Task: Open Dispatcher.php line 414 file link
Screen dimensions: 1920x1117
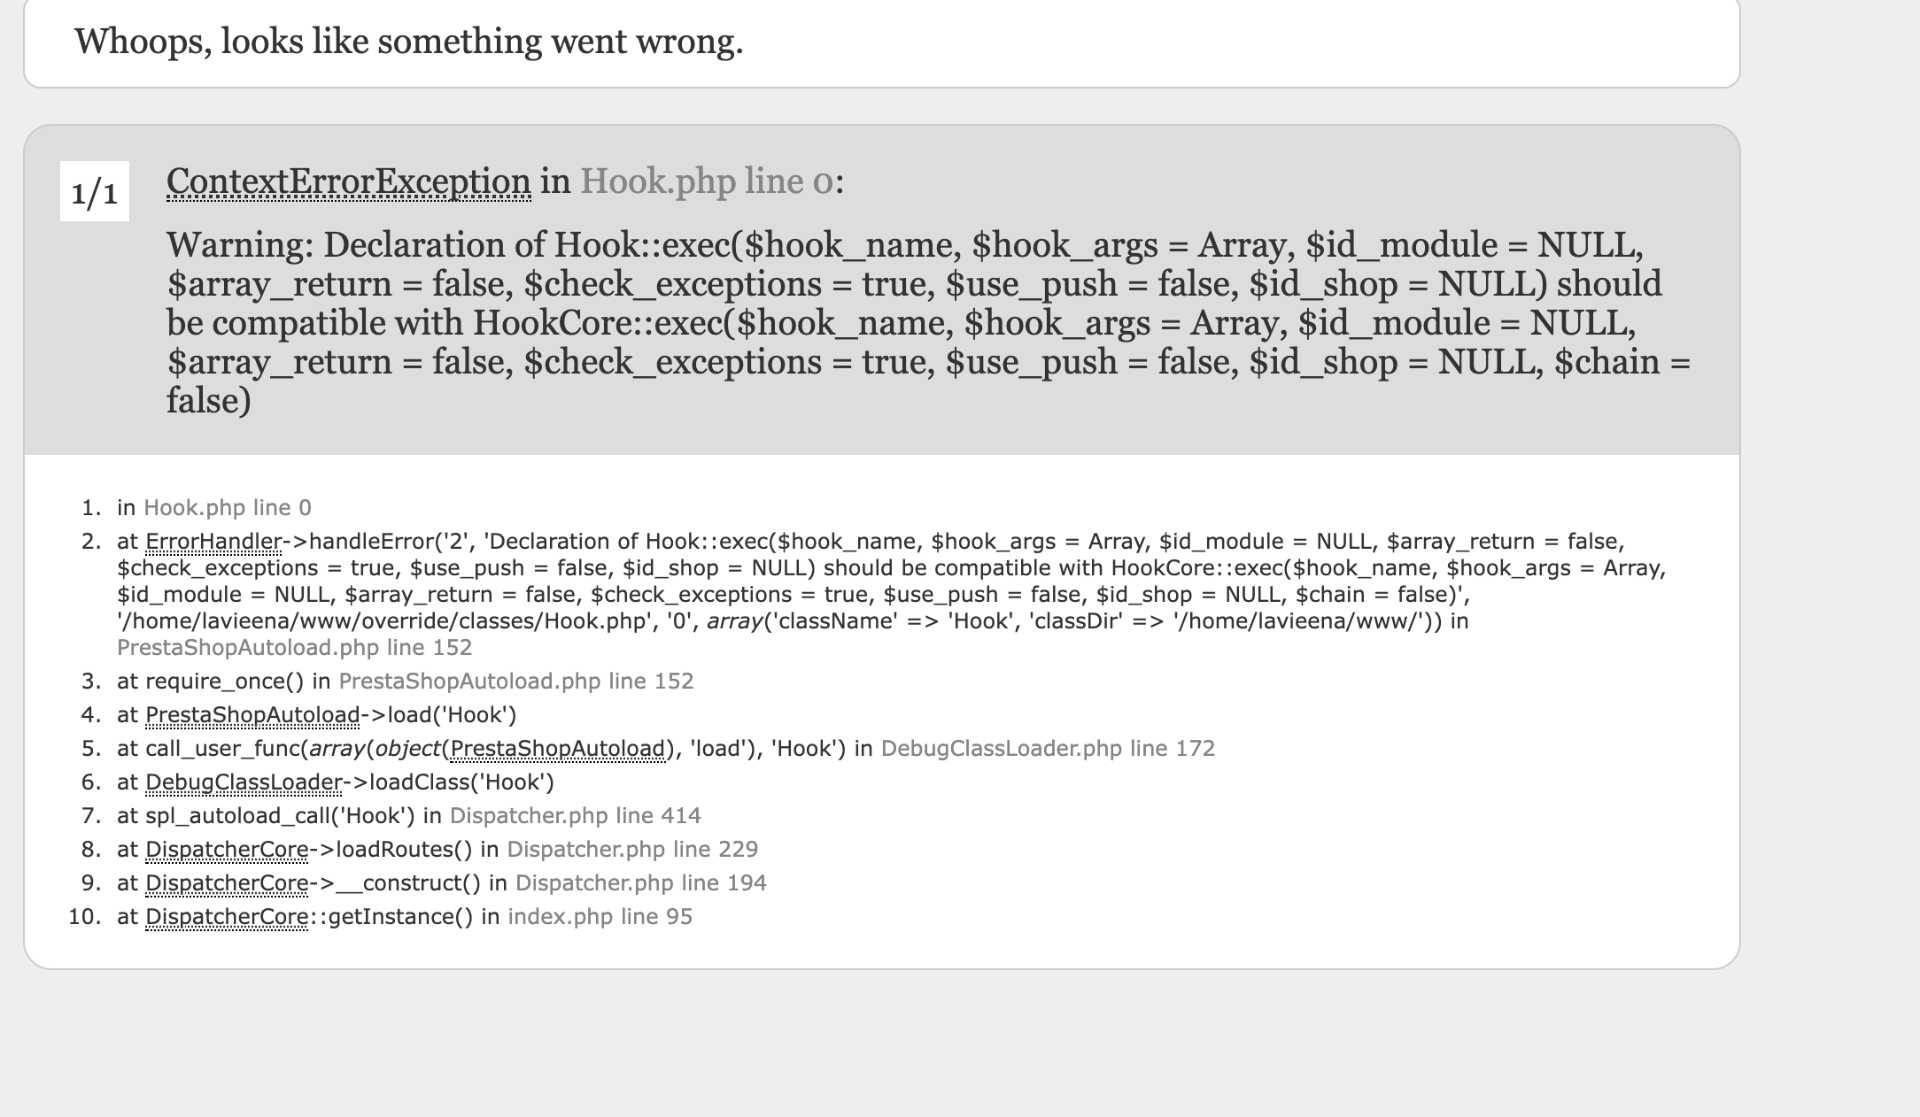Action: click(x=575, y=816)
